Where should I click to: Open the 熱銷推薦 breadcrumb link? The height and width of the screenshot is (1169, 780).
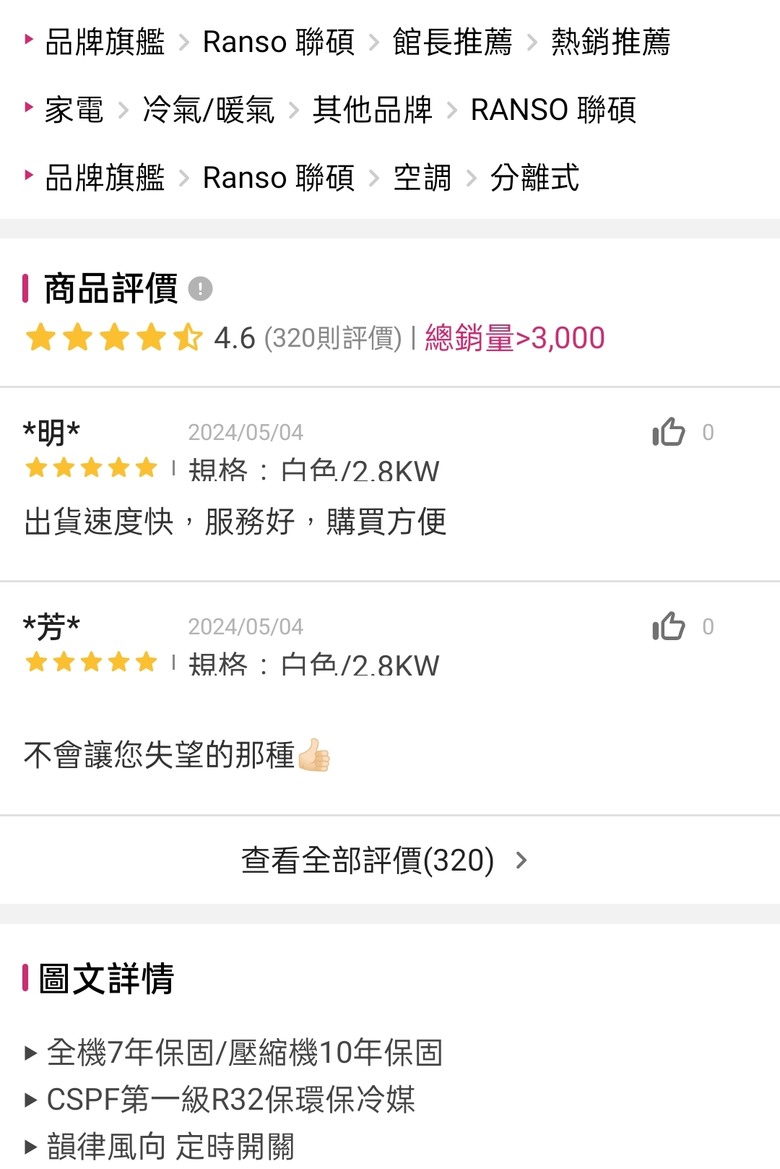tap(611, 42)
